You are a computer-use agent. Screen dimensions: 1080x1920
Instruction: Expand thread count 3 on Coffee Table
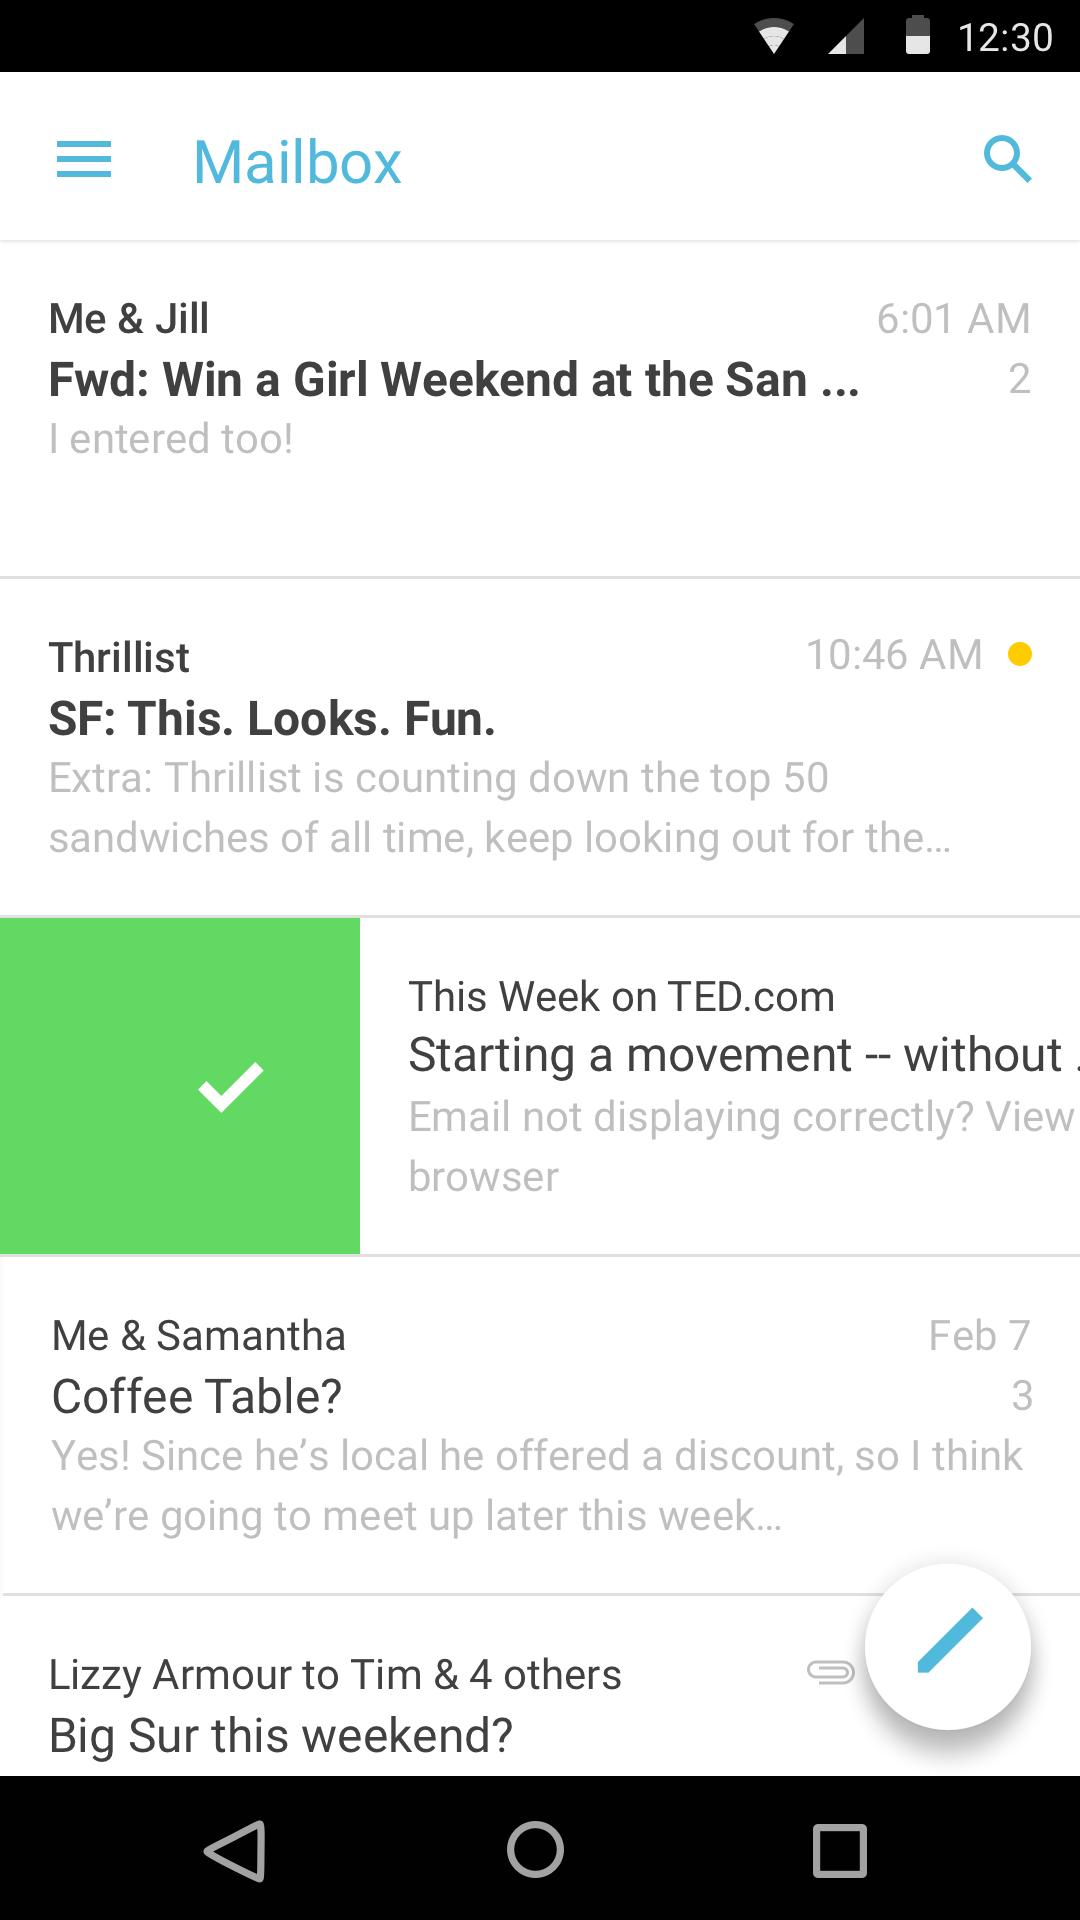pos(1021,1396)
